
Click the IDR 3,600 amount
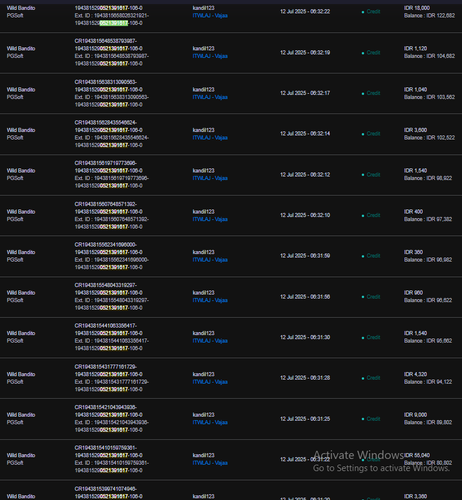415,130
